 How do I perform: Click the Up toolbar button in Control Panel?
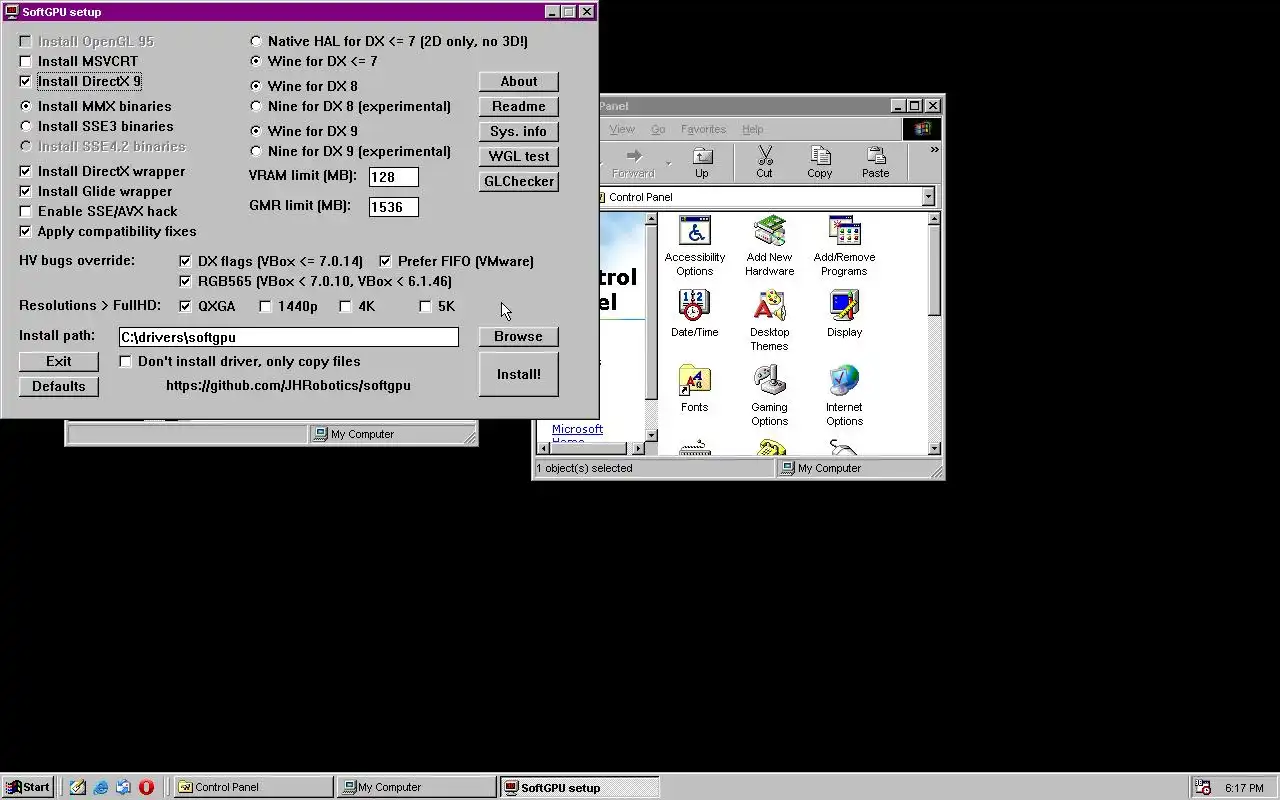(x=702, y=163)
